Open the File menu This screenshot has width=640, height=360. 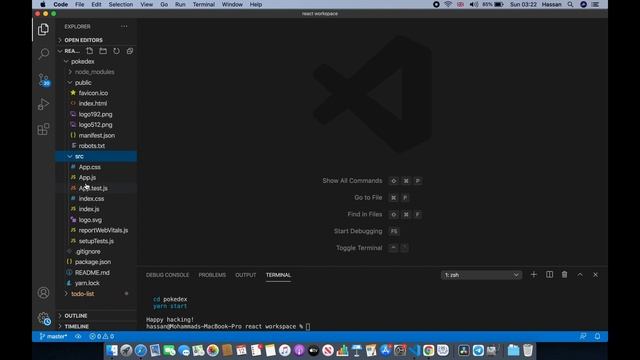click(80, 4)
